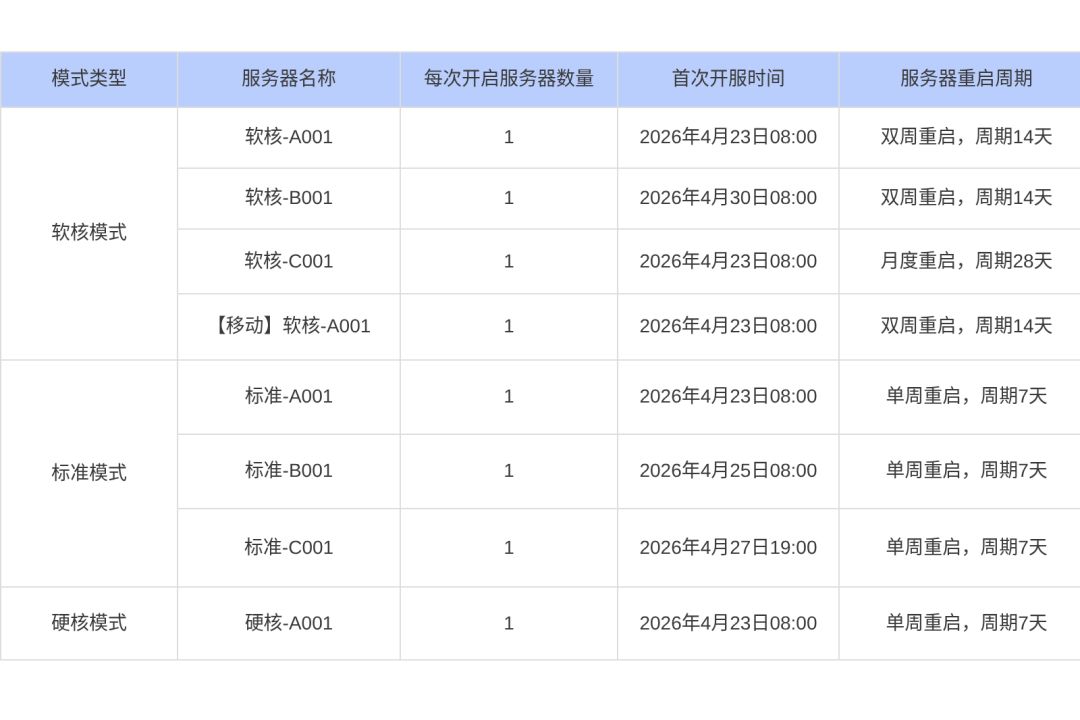Click the 标准-C001 server name

pyautogui.click(x=288, y=547)
